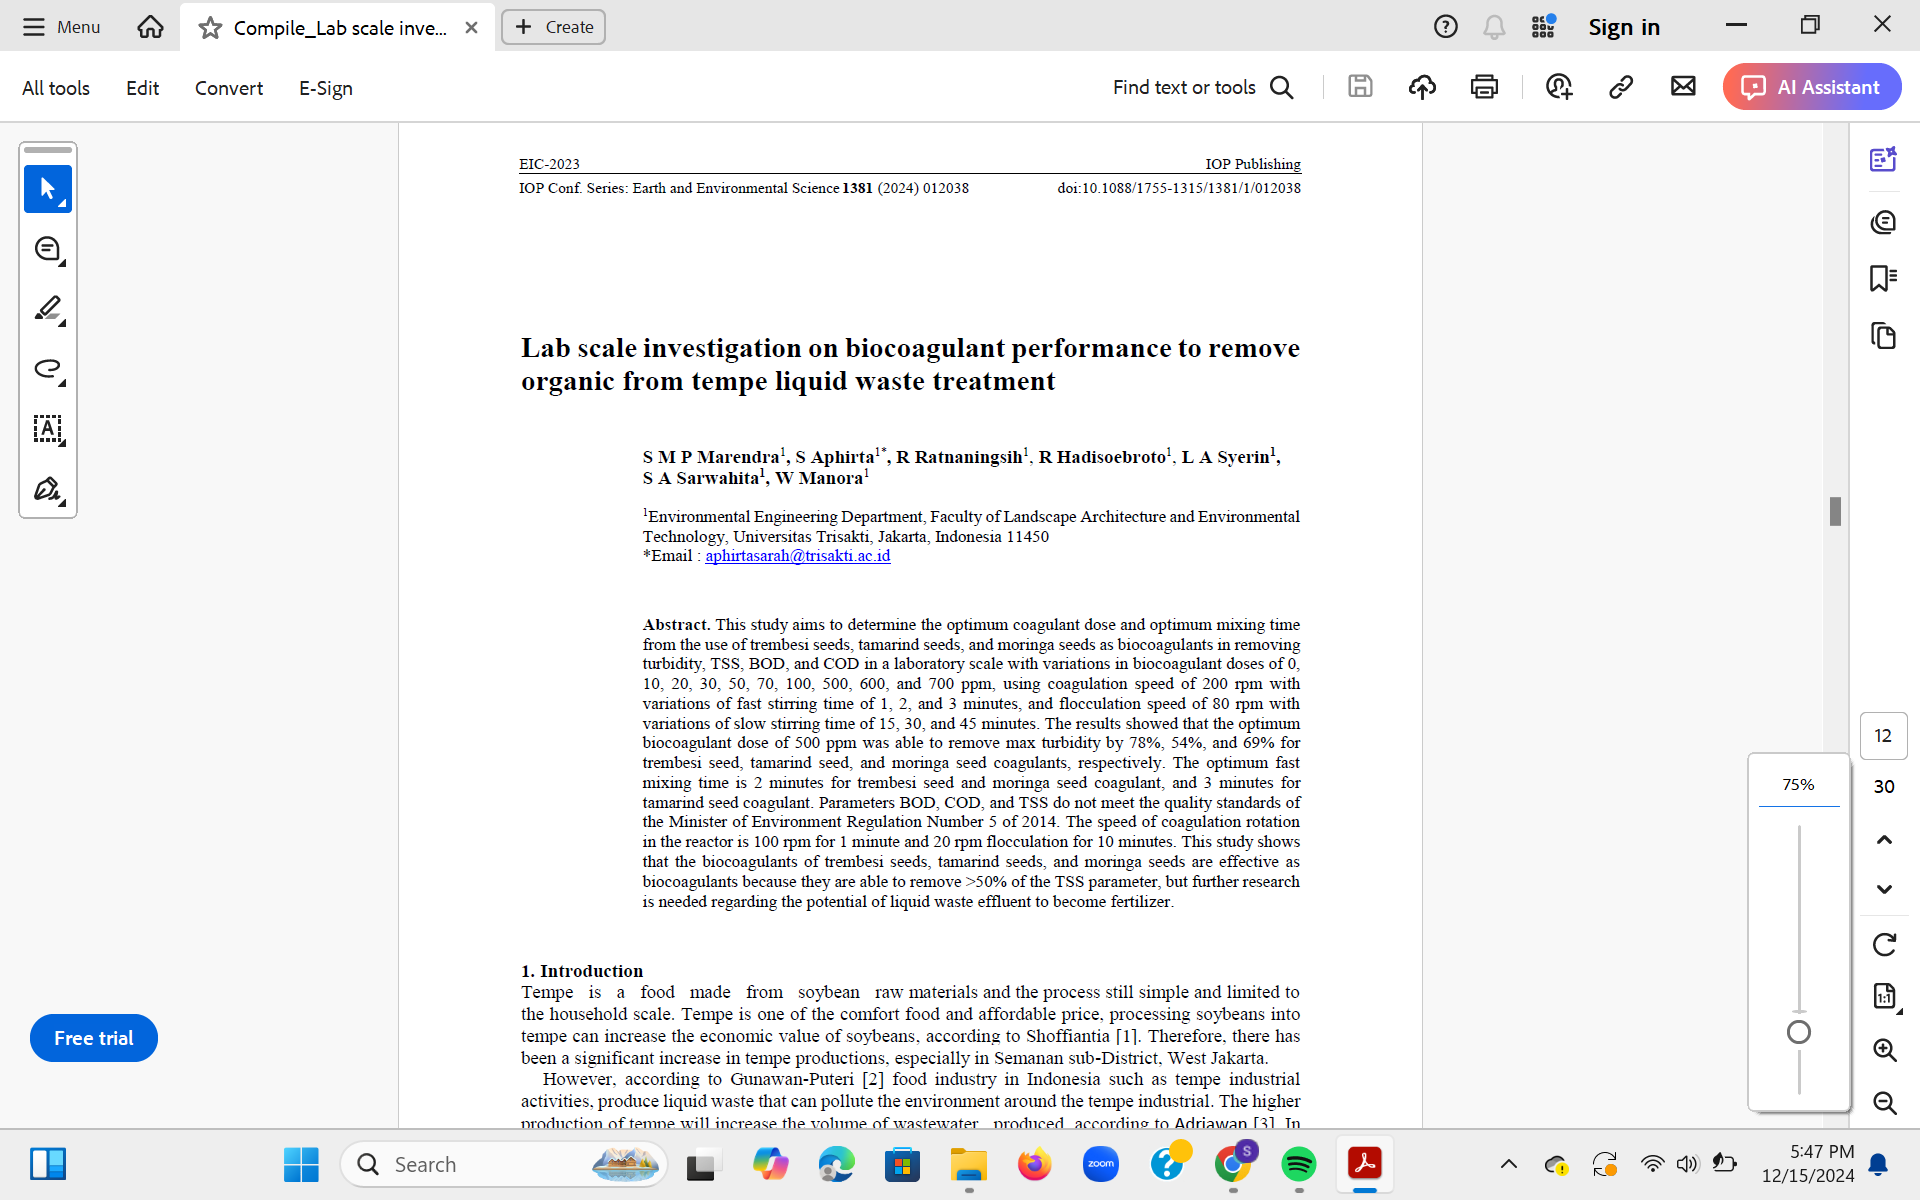Open All tools
The width and height of the screenshot is (1920, 1200).
(56, 88)
